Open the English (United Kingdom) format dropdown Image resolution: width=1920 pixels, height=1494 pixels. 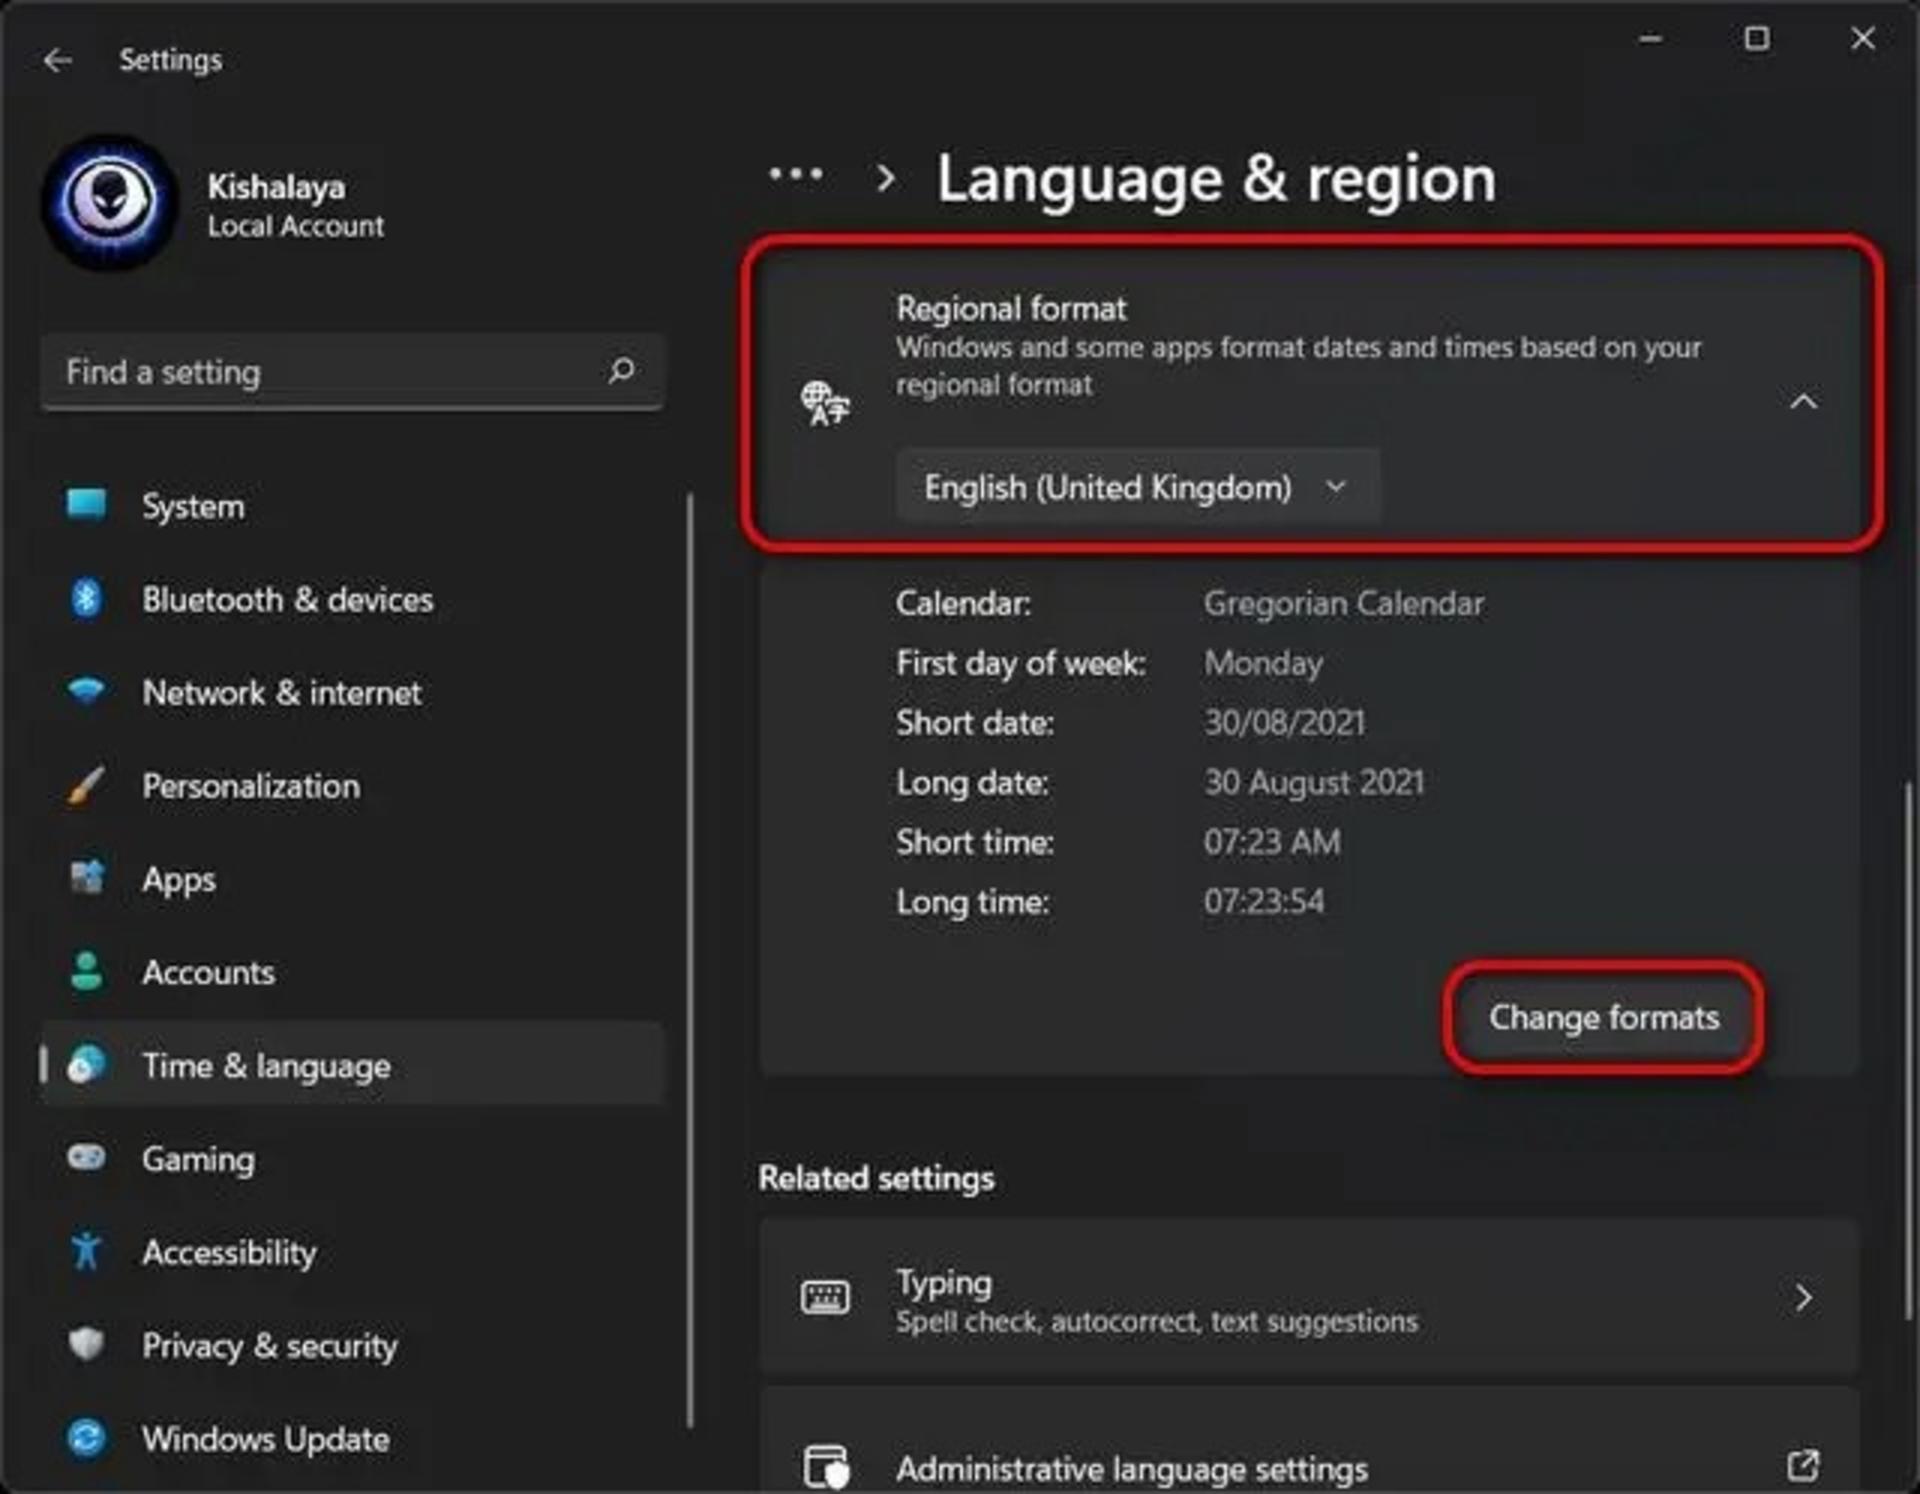tap(1138, 487)
